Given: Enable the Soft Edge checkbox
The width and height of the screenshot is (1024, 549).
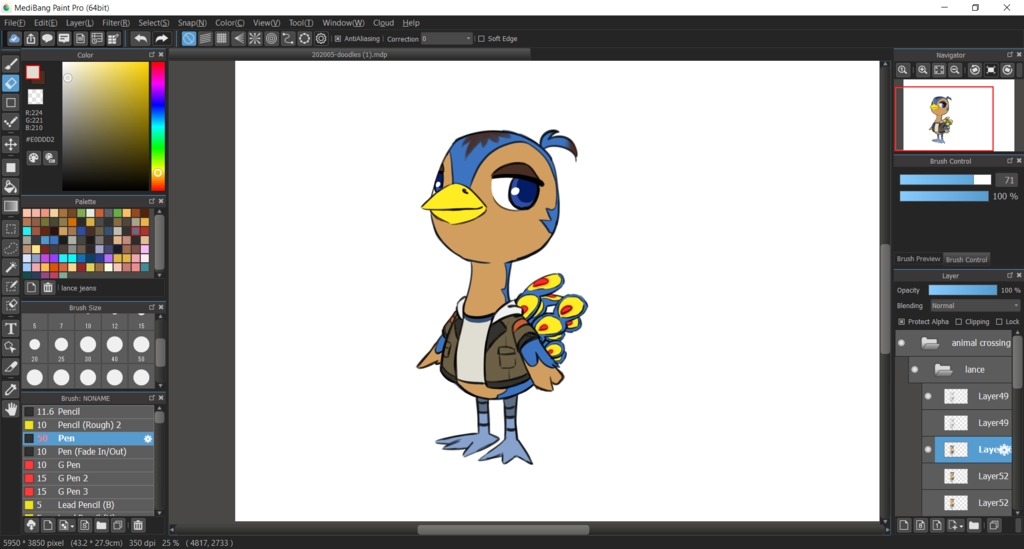Looking at the screenshot, I should pos(481,39).
